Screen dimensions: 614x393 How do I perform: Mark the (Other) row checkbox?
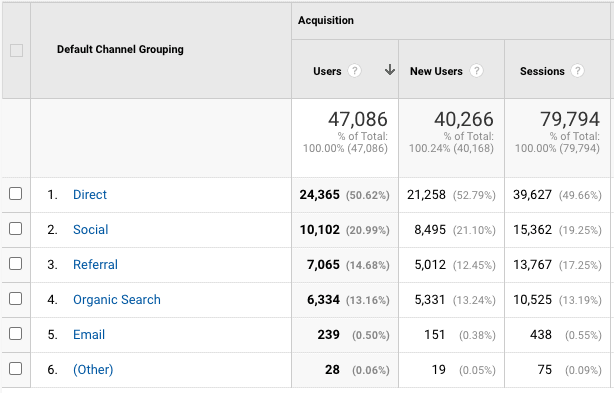point(15,368)
